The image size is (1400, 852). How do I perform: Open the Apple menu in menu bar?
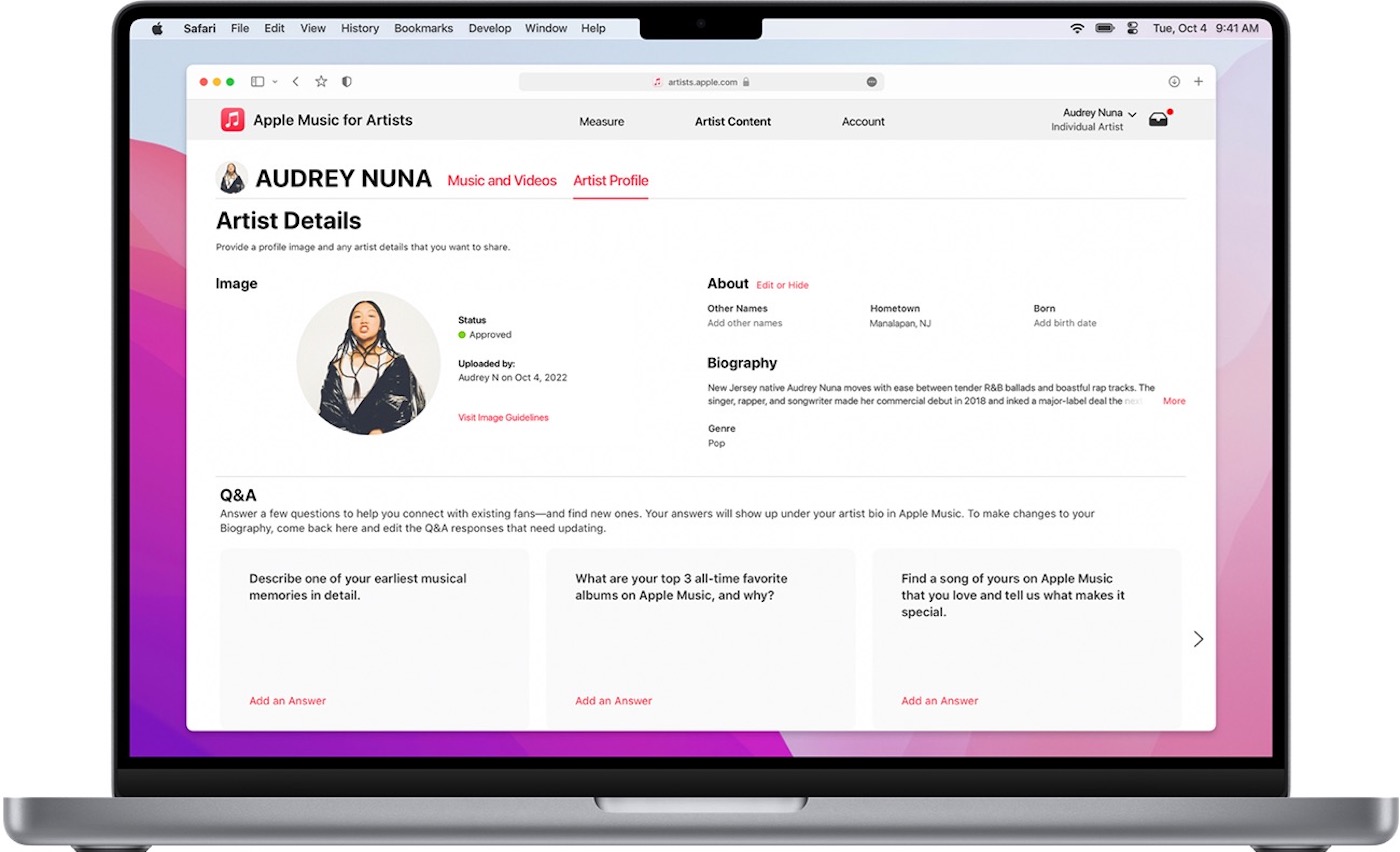coord(157,28)
